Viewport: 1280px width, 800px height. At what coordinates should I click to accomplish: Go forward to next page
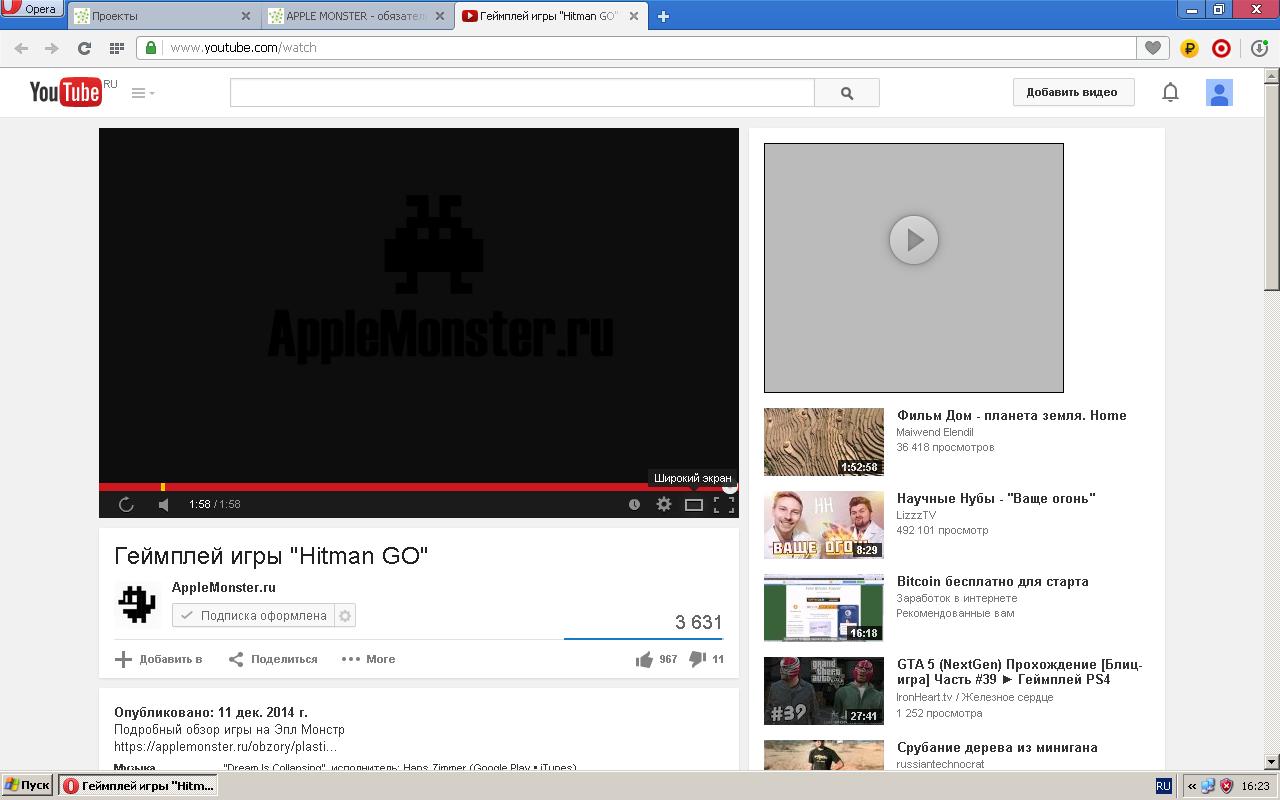[x=52, y=48]
